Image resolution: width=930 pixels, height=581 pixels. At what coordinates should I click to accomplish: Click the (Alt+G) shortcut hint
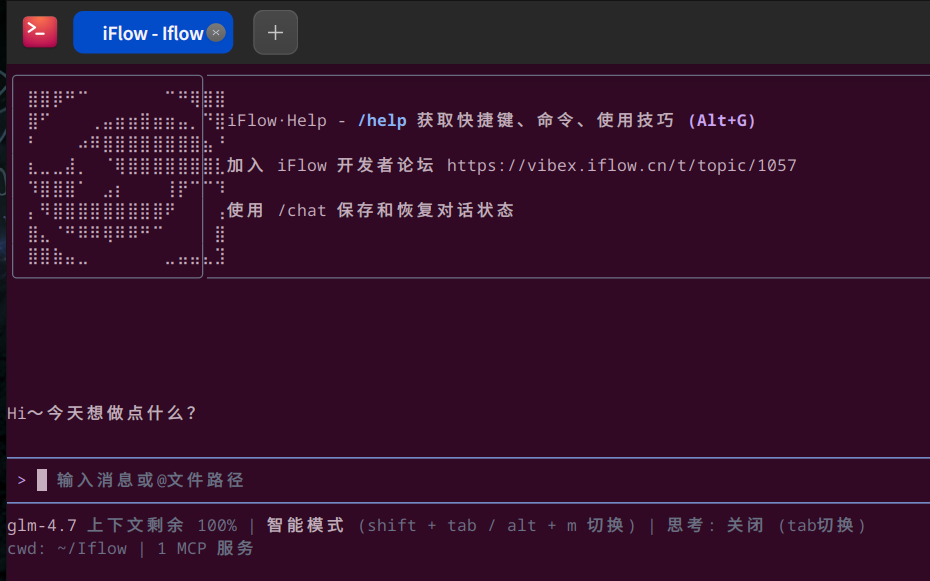tap(722, 120)
